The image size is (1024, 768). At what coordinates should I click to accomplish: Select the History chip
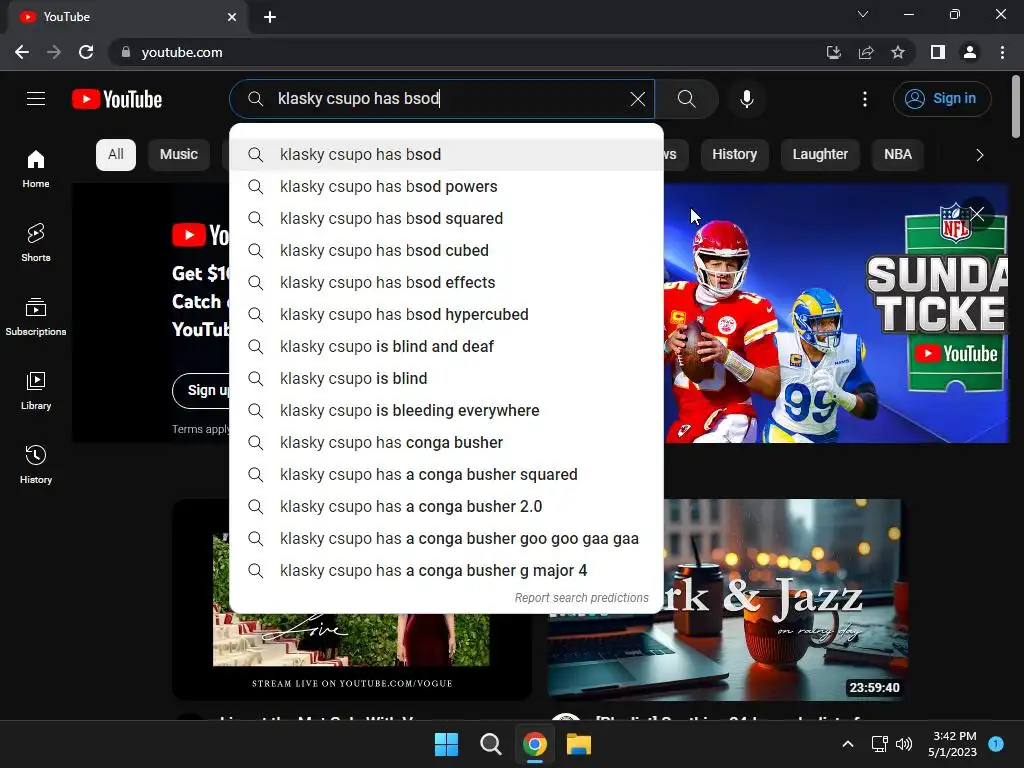coord(735,155)
